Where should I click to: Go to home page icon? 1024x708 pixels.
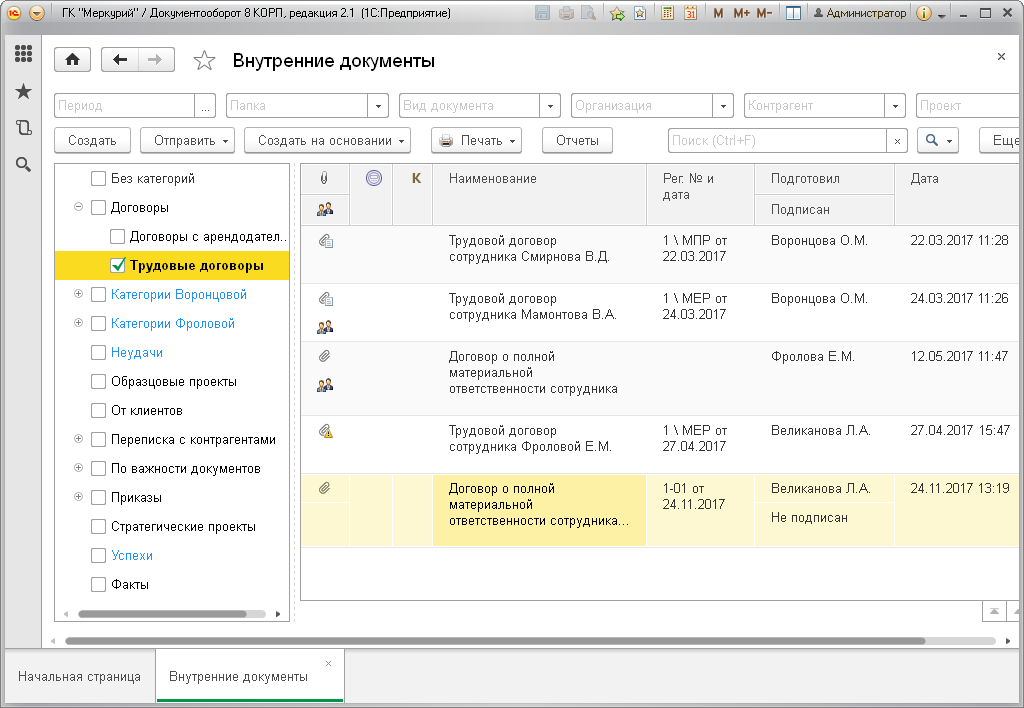pyautogui.click(x=72, y=60)
